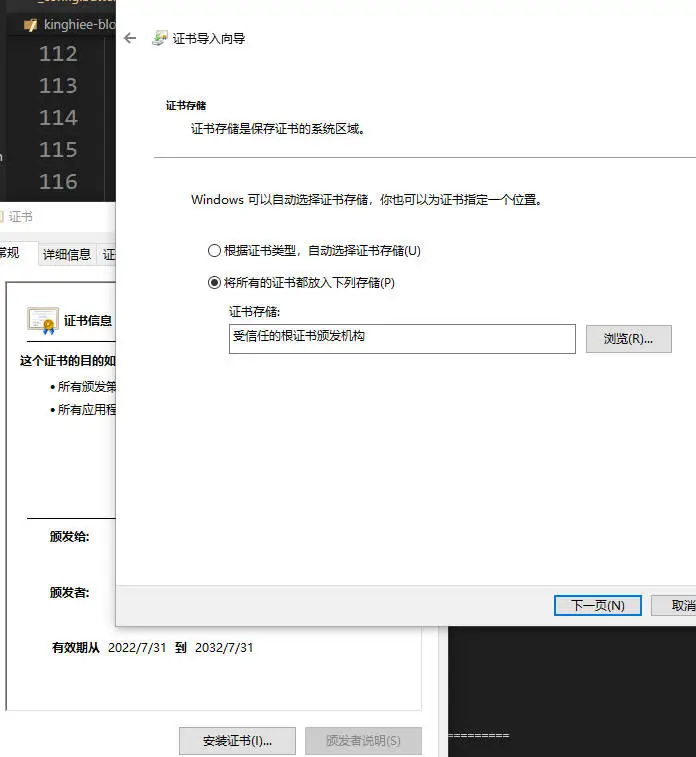Click the greyed-out 颁发者说明(S) button
Image resolution: width=696 pixels, height=757 pixels.
pos(363,741)
